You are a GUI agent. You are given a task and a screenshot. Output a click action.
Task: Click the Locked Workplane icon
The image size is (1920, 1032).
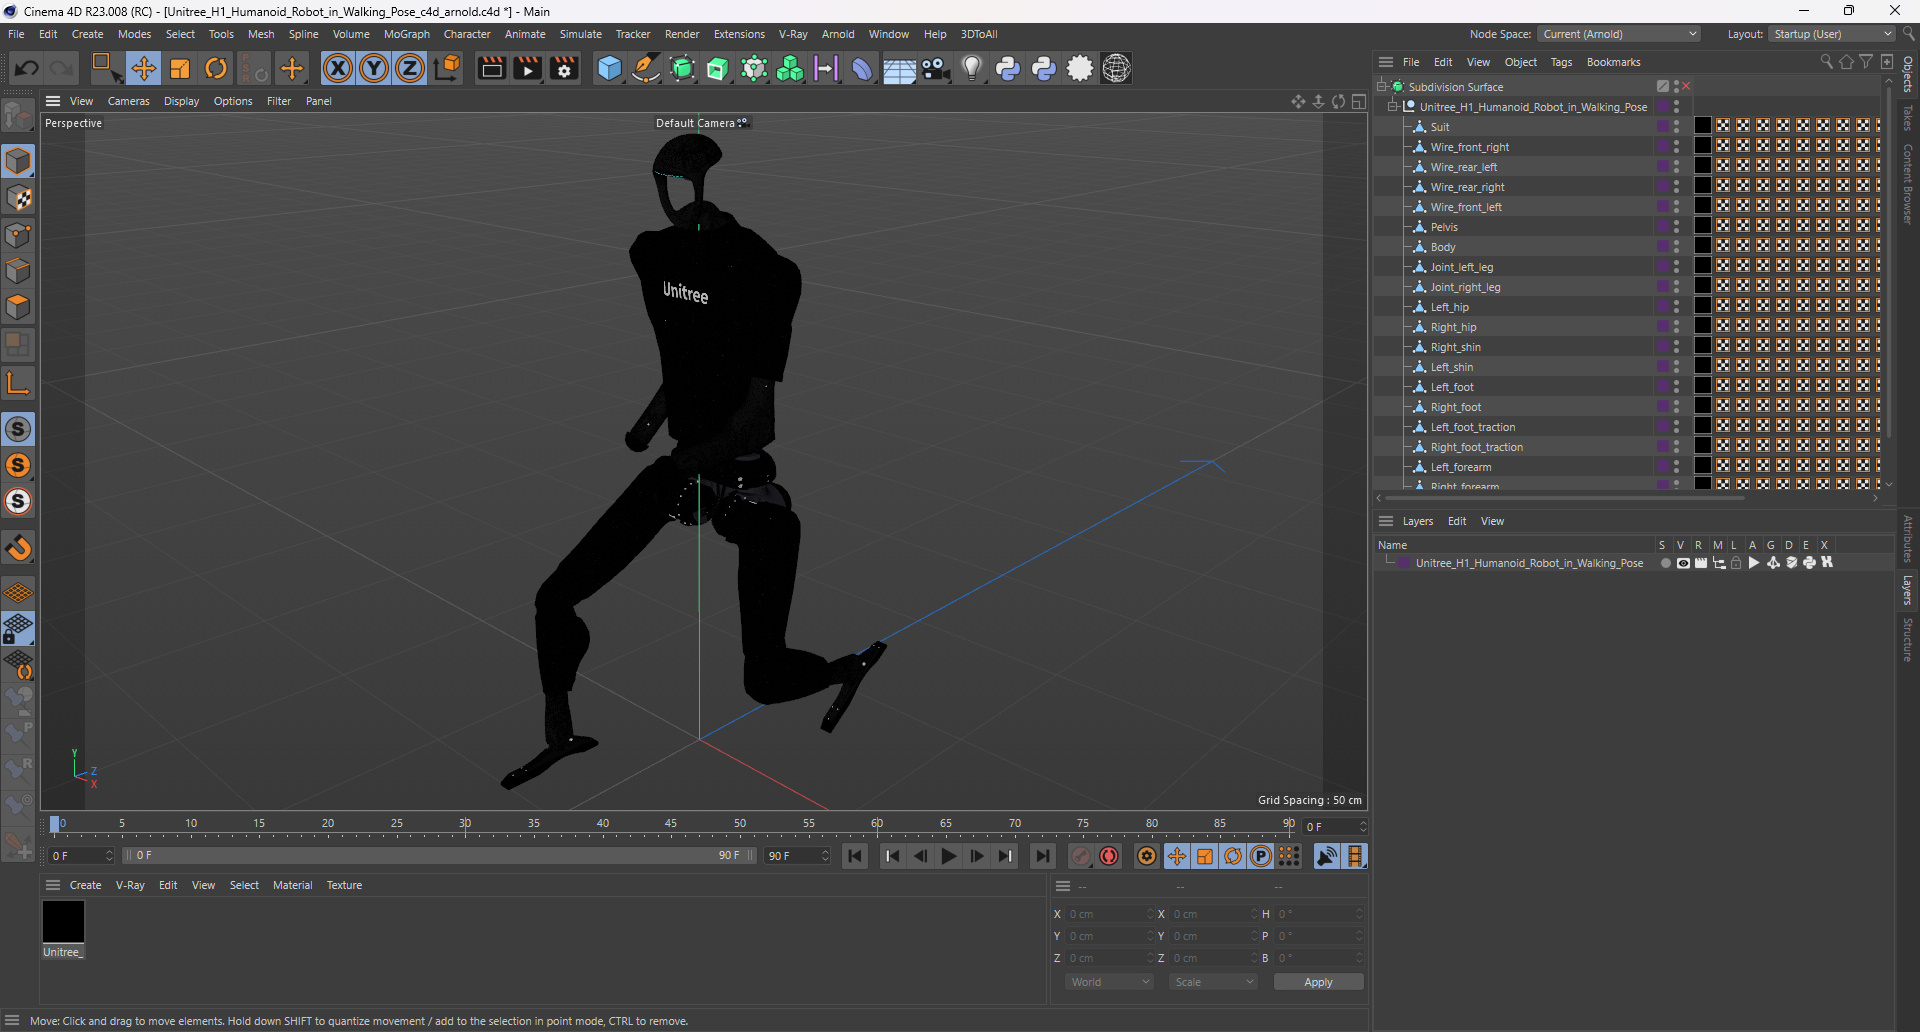(18, 629)
